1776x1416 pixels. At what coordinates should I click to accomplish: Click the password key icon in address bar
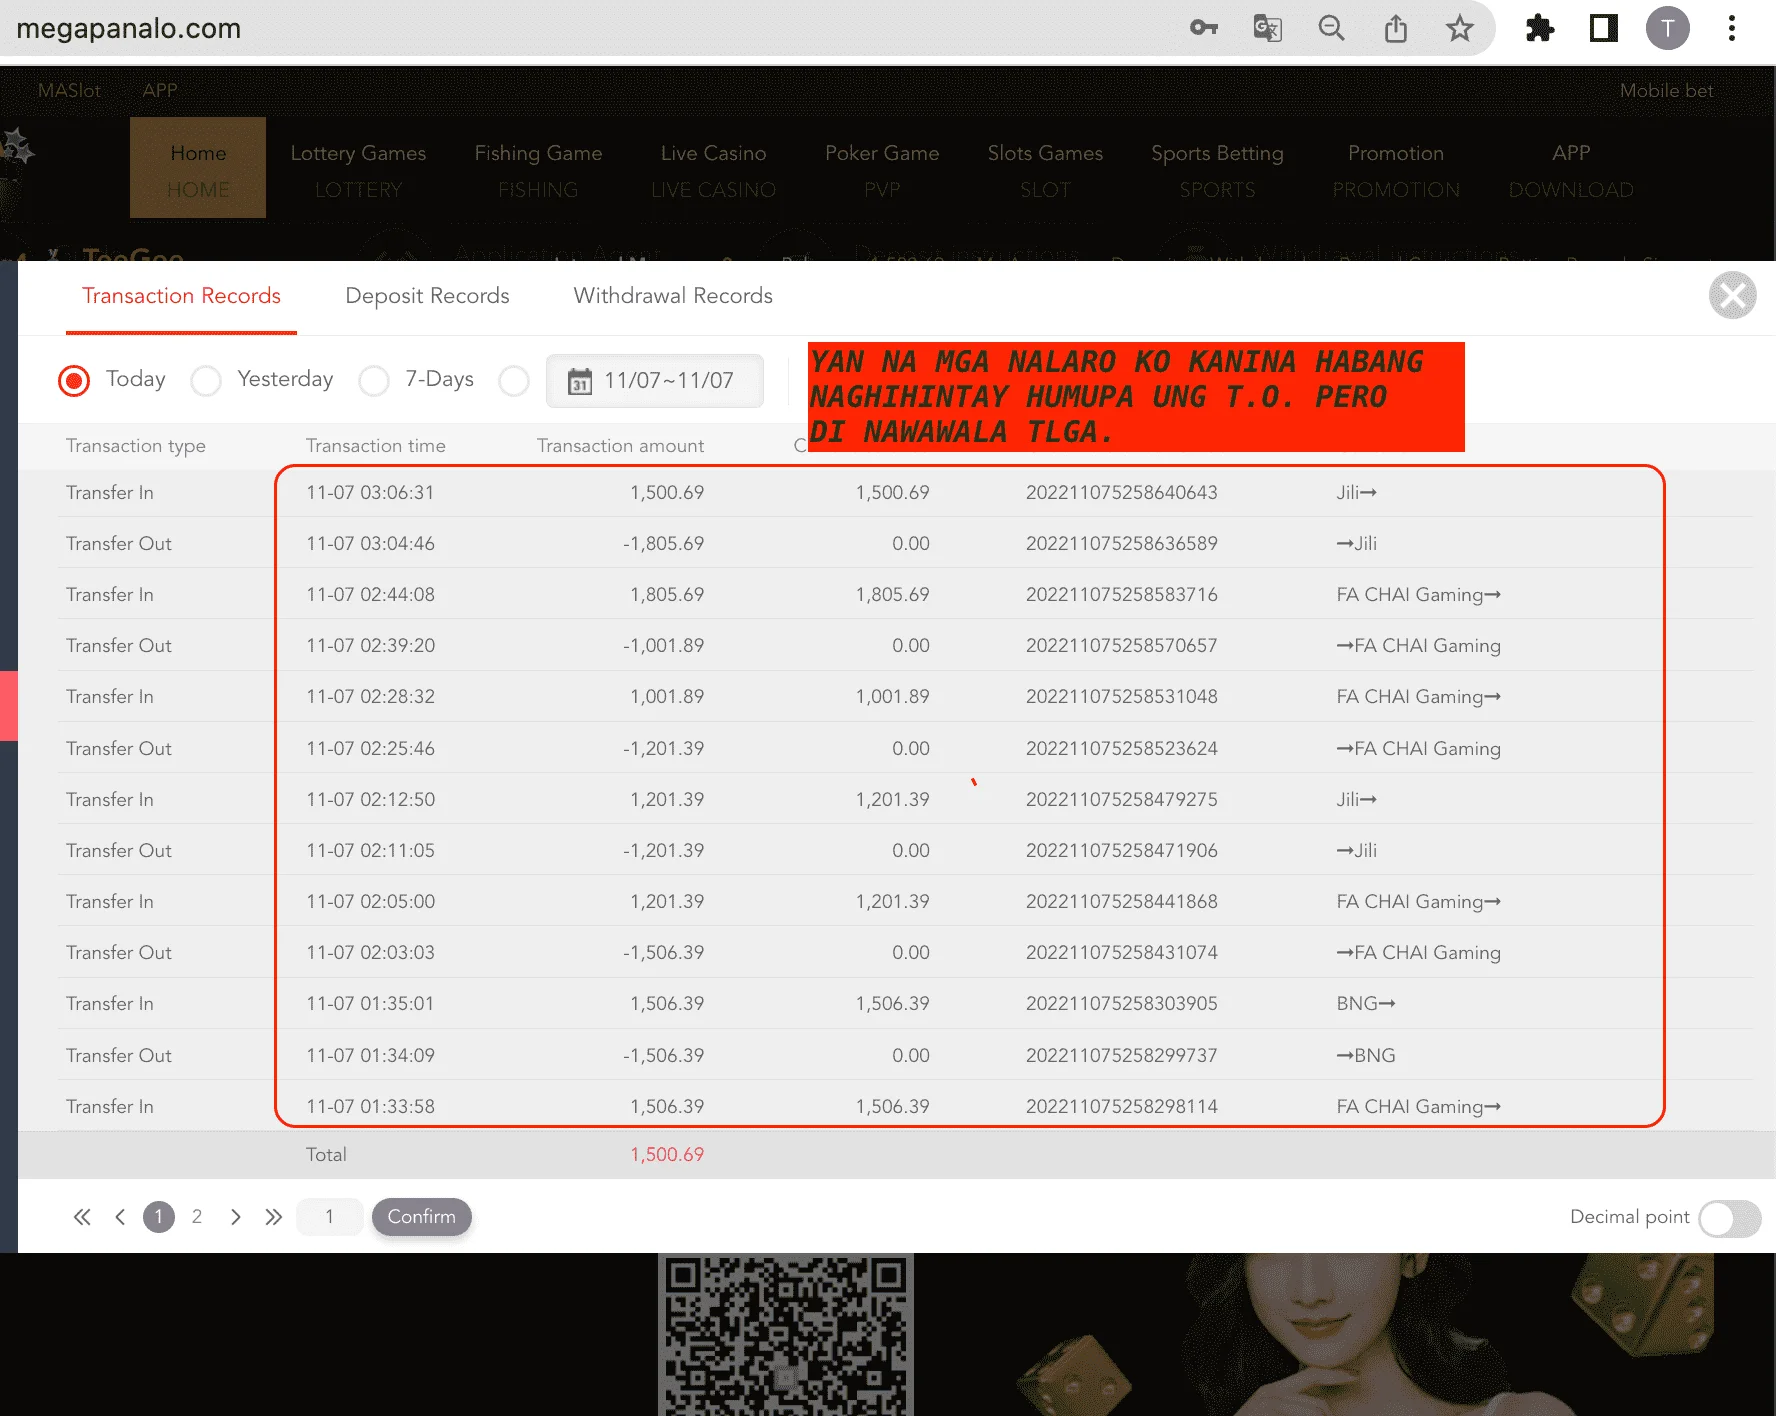point(1204,28)
